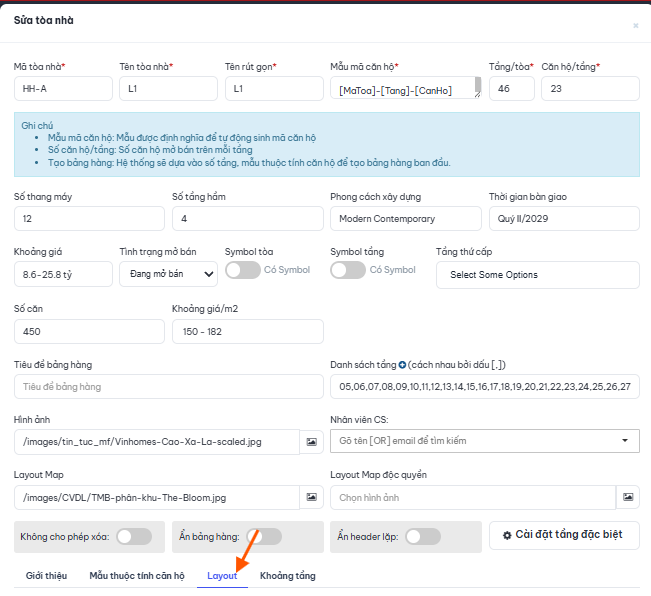
Task: Open the Khoảng tầng tab
Action: pos(288,576)
